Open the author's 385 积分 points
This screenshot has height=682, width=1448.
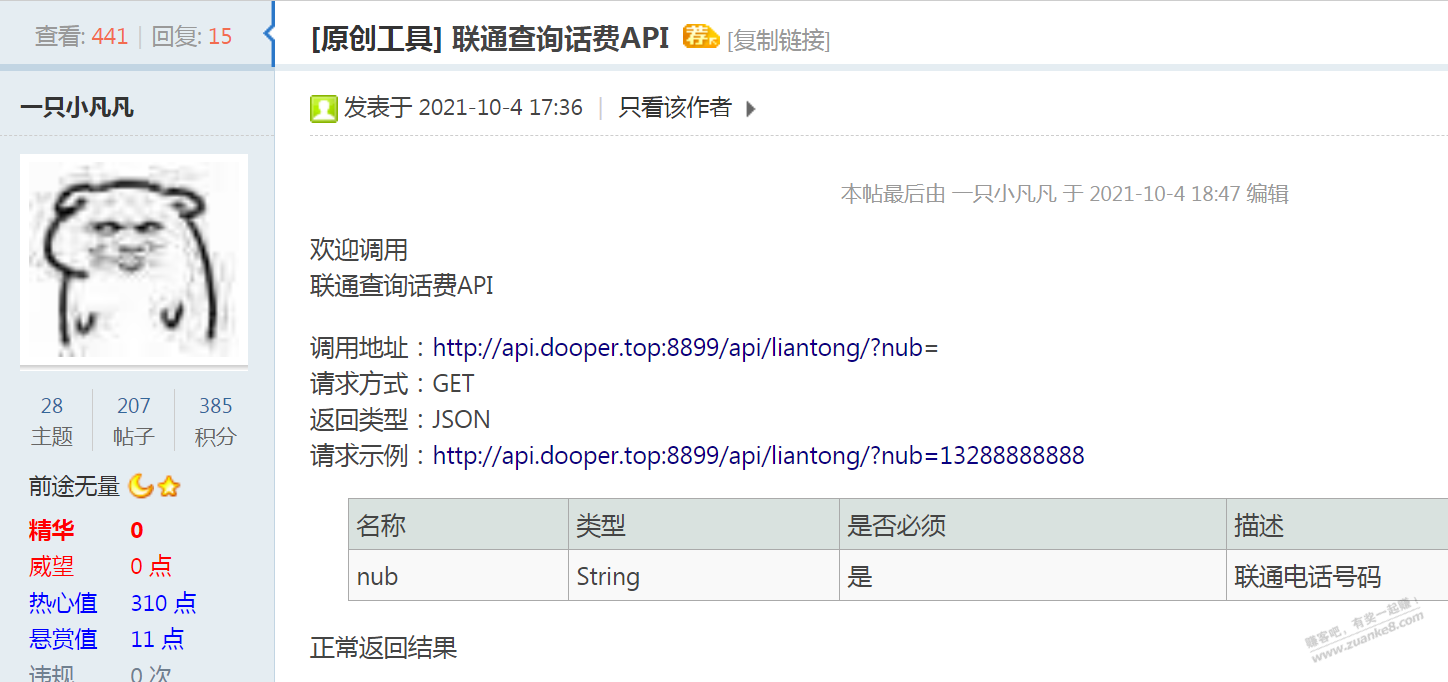point(216,420)
